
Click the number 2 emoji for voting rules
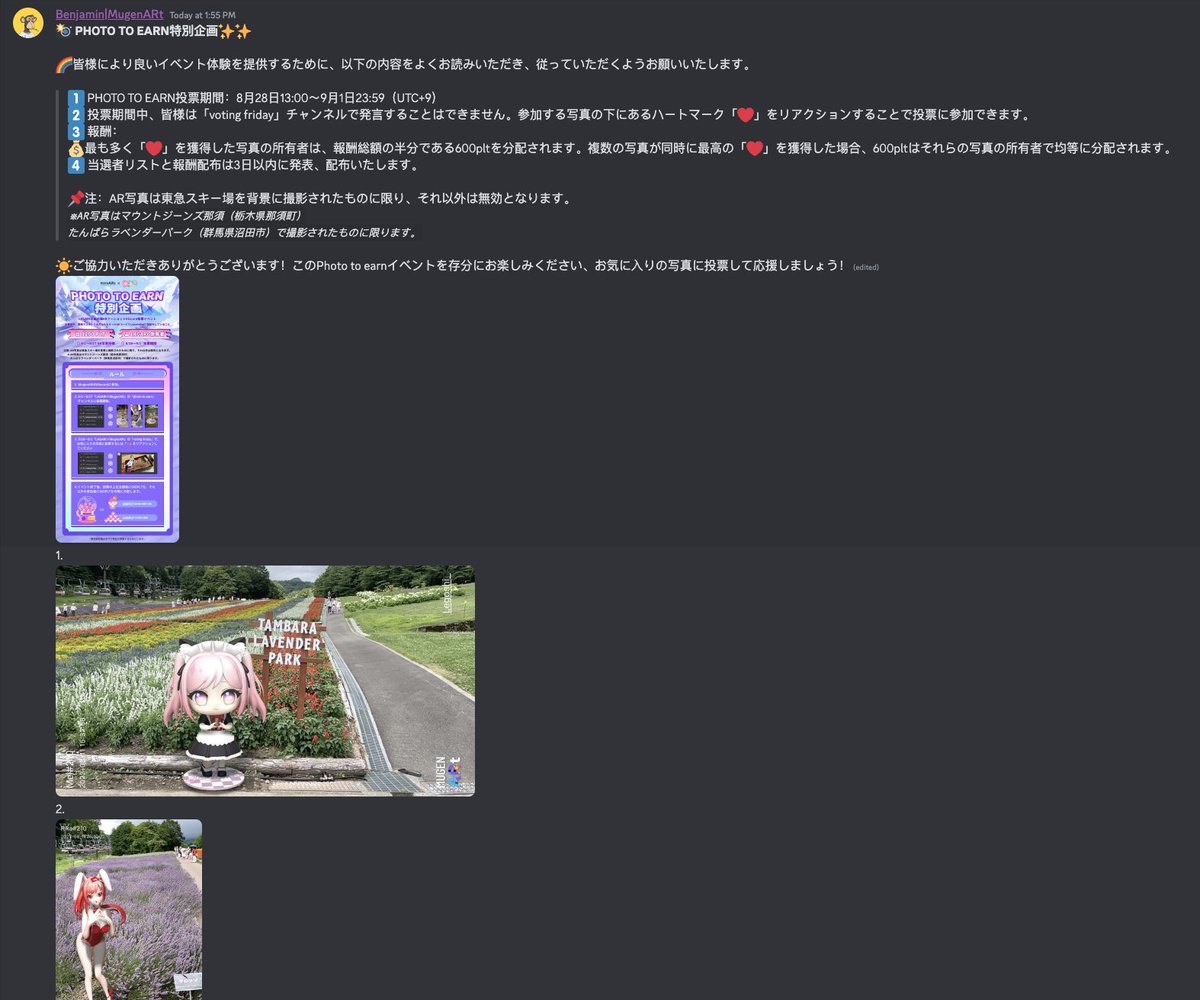tap(76, 115)
